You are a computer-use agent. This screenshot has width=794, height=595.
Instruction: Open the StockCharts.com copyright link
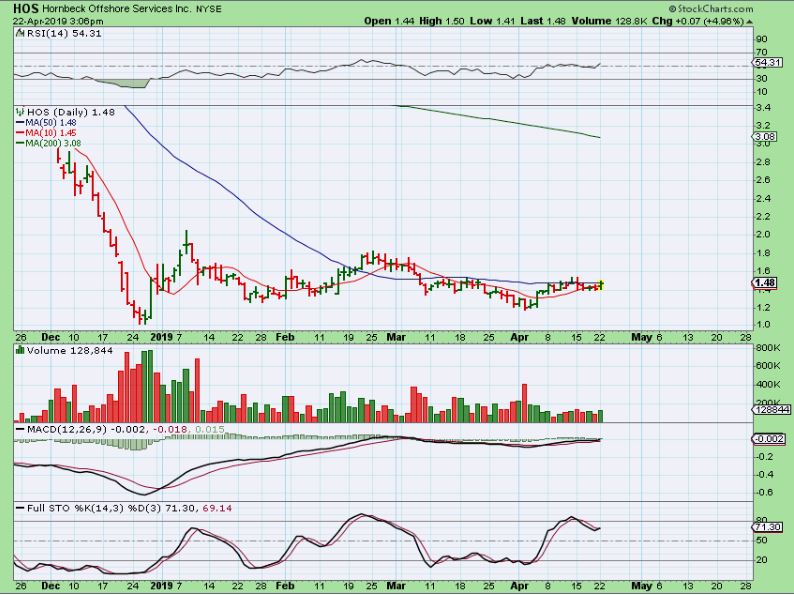pyautogui.click(x=710, y=9)
